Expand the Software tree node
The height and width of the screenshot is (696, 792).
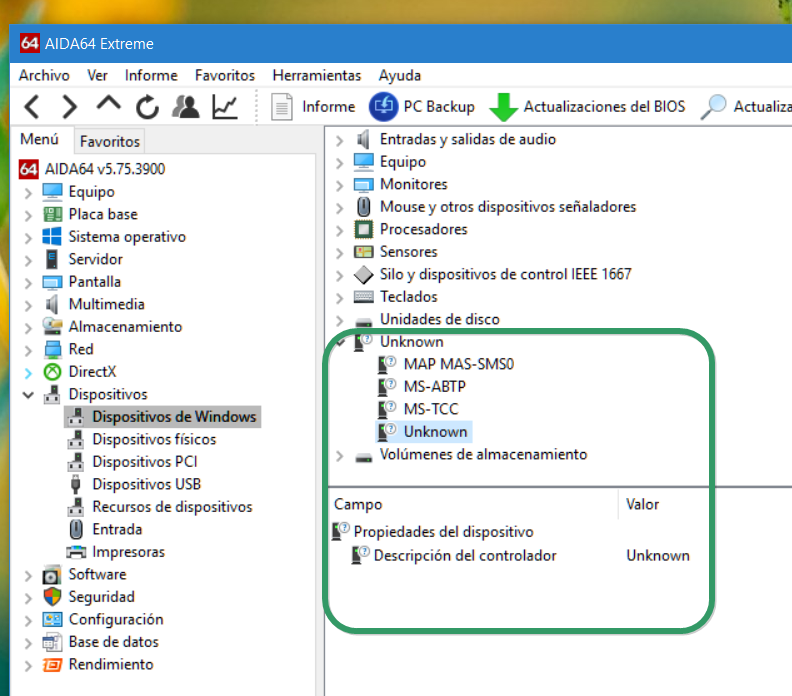pyautogui.click(x=28, y=575)
